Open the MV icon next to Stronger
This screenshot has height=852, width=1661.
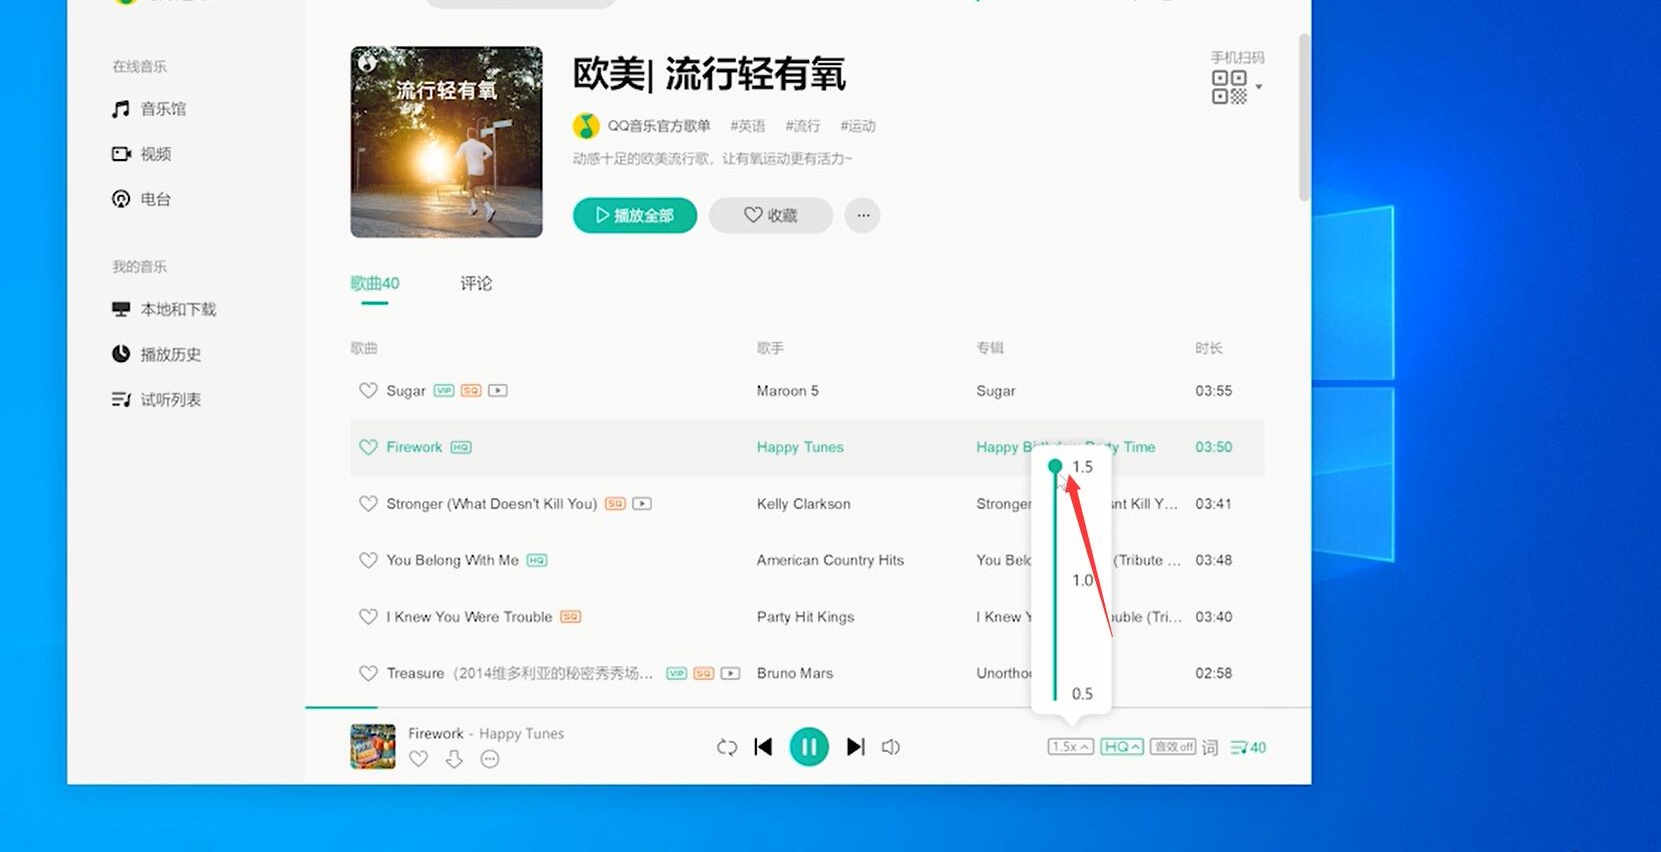click(642, 504)
